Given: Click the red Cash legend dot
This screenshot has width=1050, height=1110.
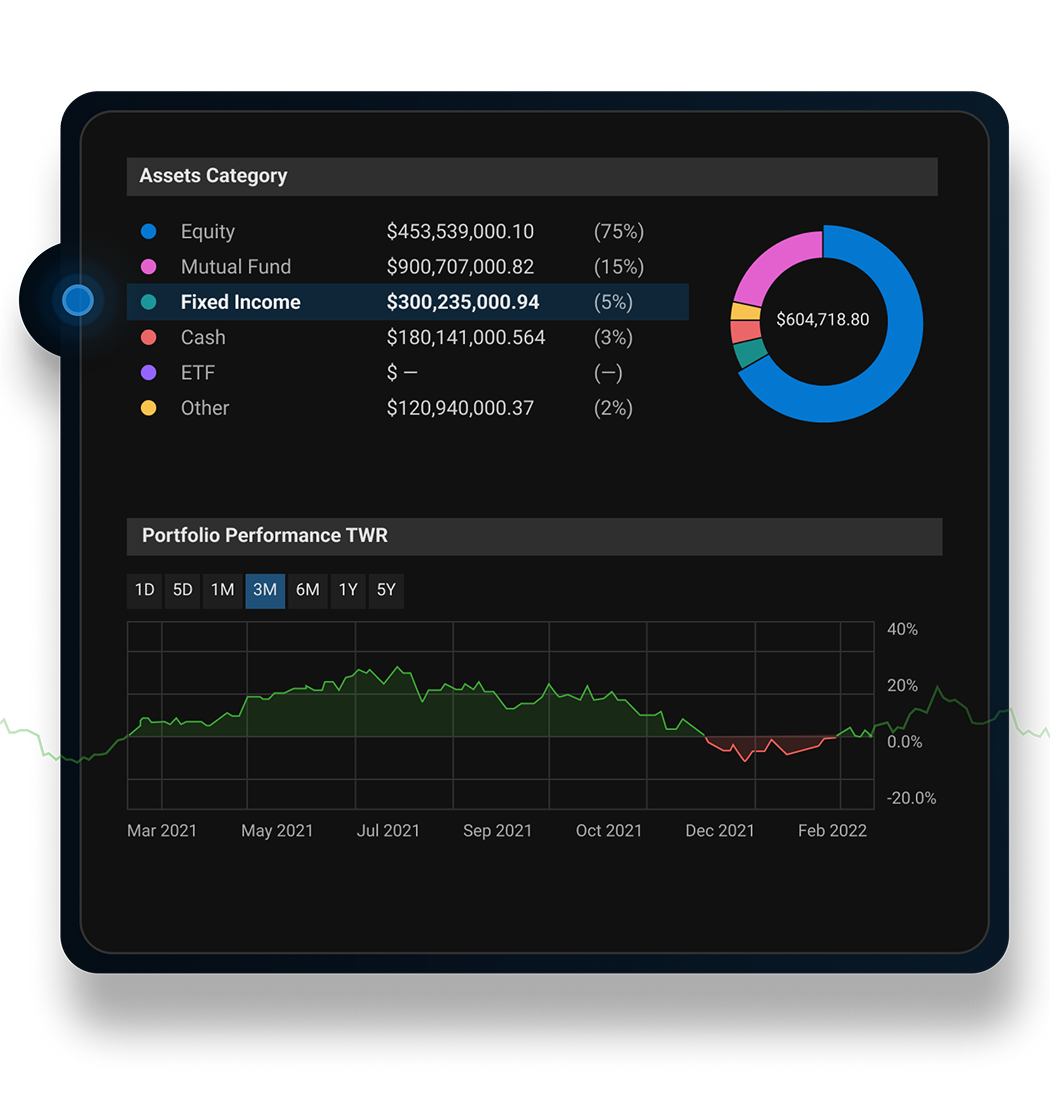Looking at the screenshot, I should pyautogui.click(x=150, y=337).
